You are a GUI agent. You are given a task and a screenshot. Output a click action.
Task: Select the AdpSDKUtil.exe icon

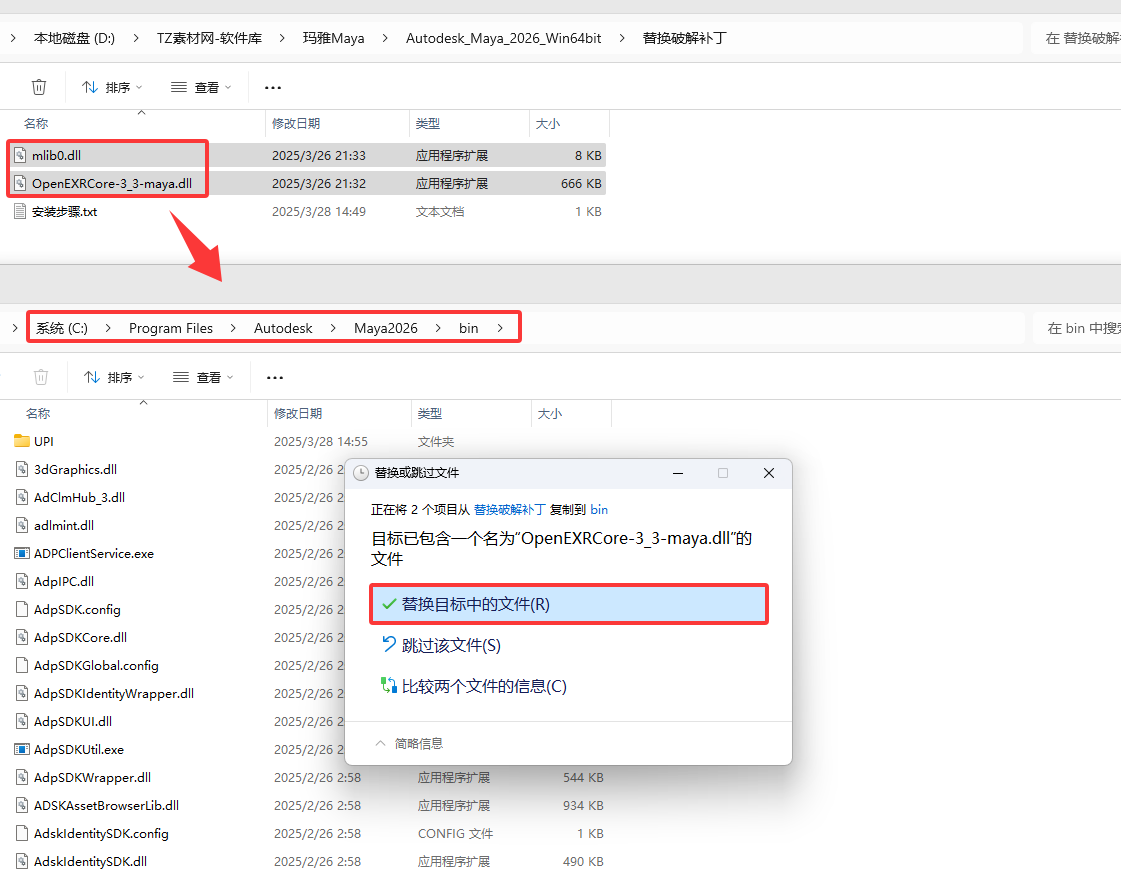[x=22, y=749]
